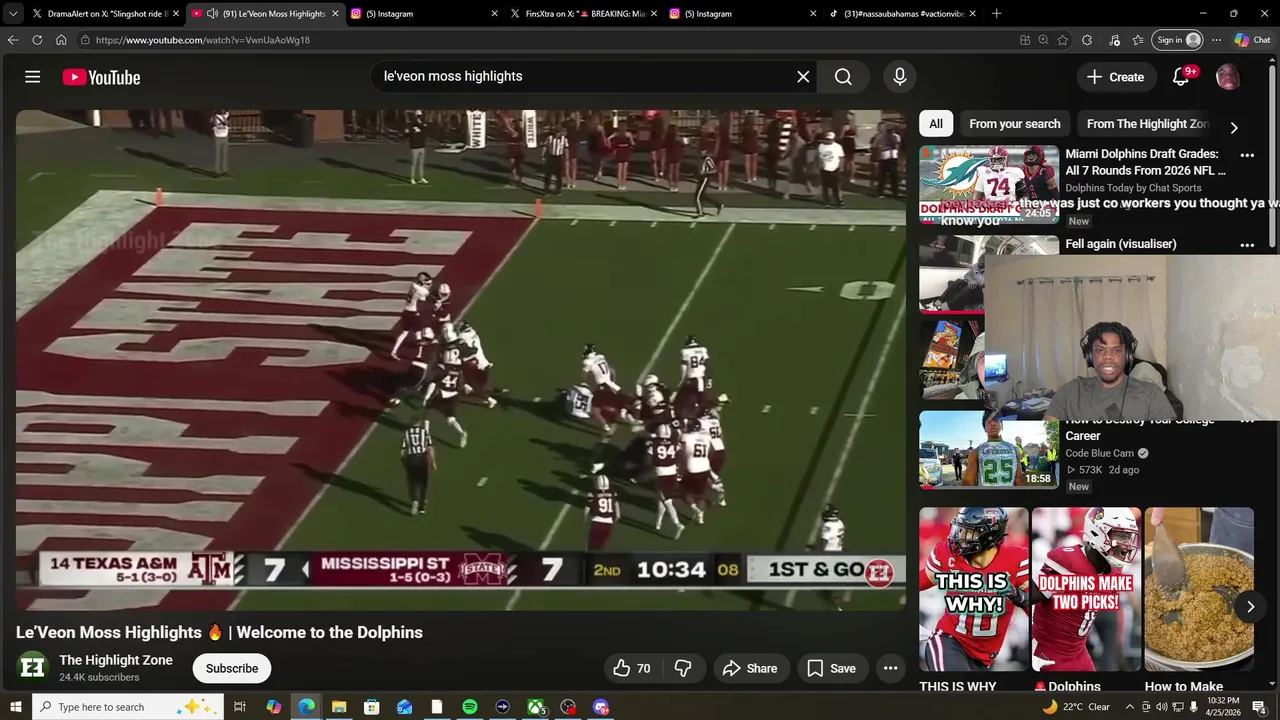Viewport: 1280px width, 720px height.
Task: Open Edge settings and more ellipsis
Action: pos(1216,40)
